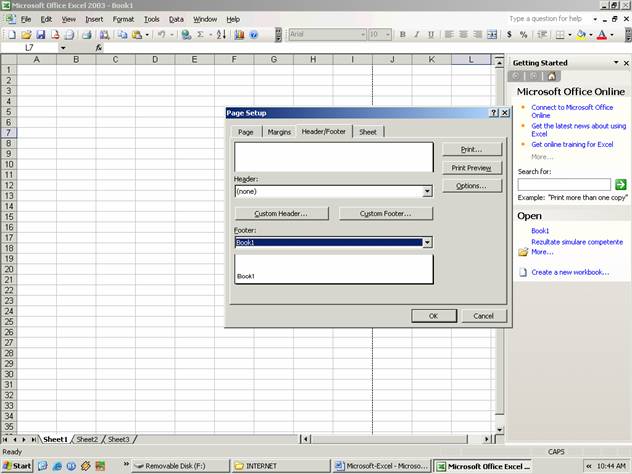Click the Undo arrow icon

coord(161,35)
